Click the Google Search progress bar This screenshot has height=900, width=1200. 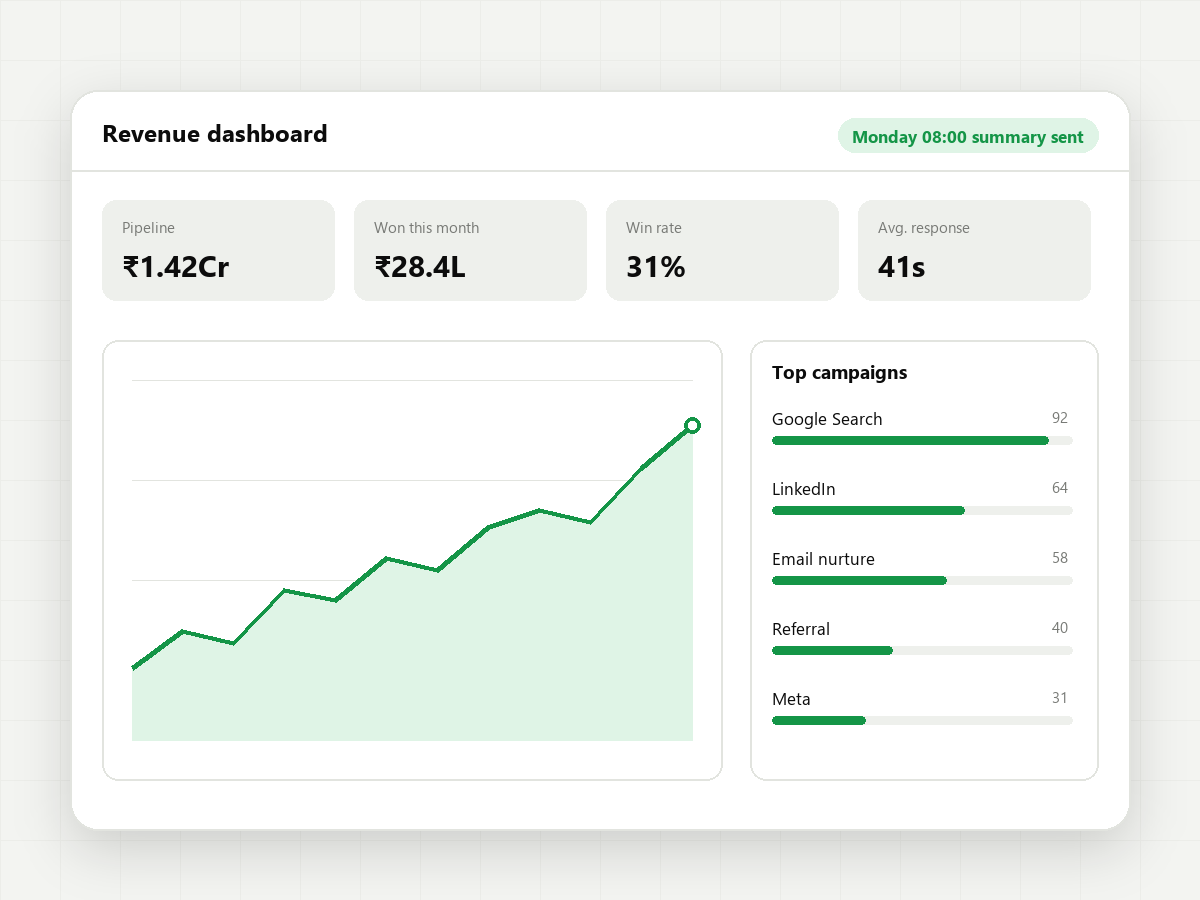[922, 440]
